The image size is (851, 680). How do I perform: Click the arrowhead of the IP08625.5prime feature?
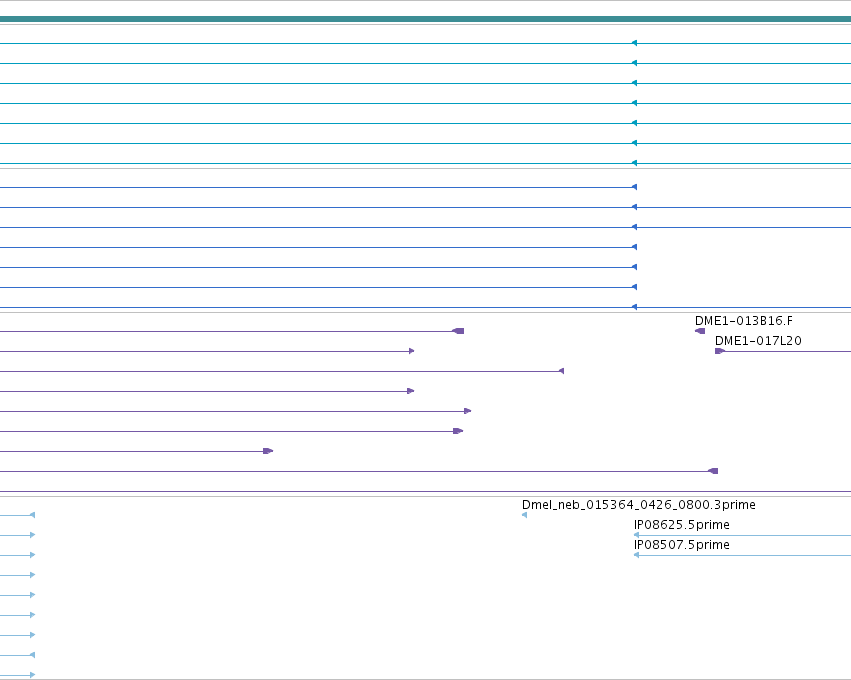click(x=637, y=535)
